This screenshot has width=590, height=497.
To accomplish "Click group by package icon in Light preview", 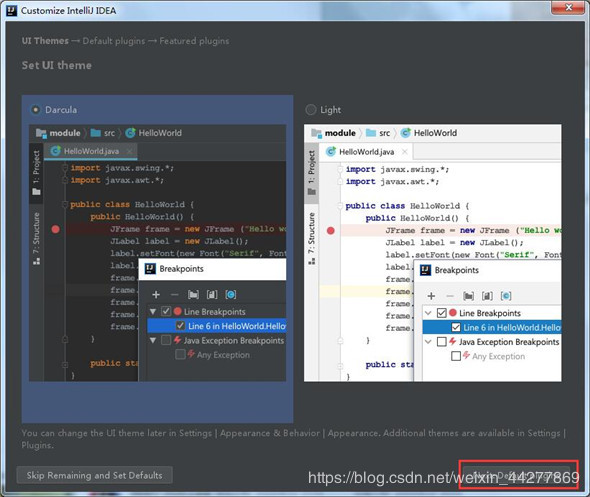I will (468, 296).
